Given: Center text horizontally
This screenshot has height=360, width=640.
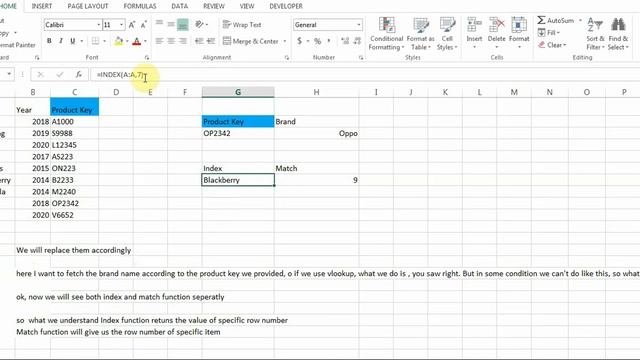Looking at the screenshot, I should 171,41.
